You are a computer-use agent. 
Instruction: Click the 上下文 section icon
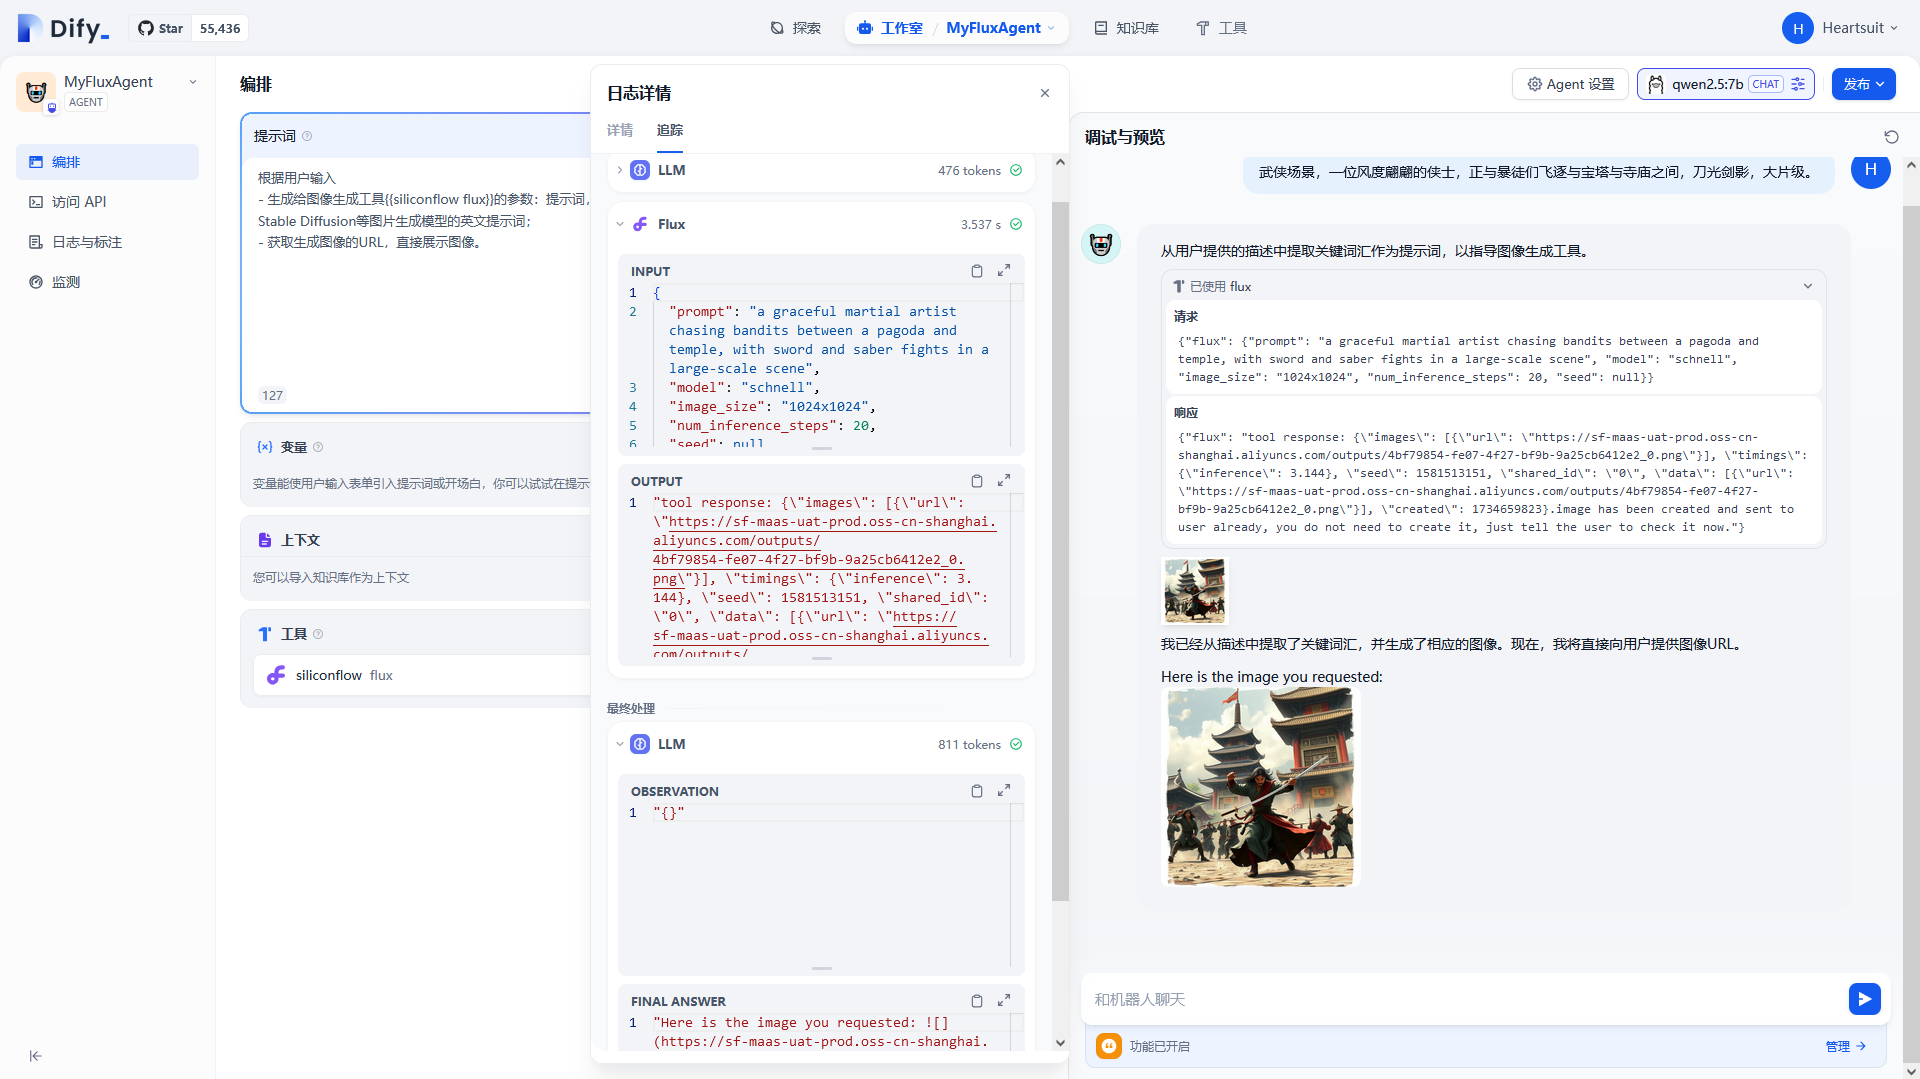pyautogui.click(x=265, y=540)
